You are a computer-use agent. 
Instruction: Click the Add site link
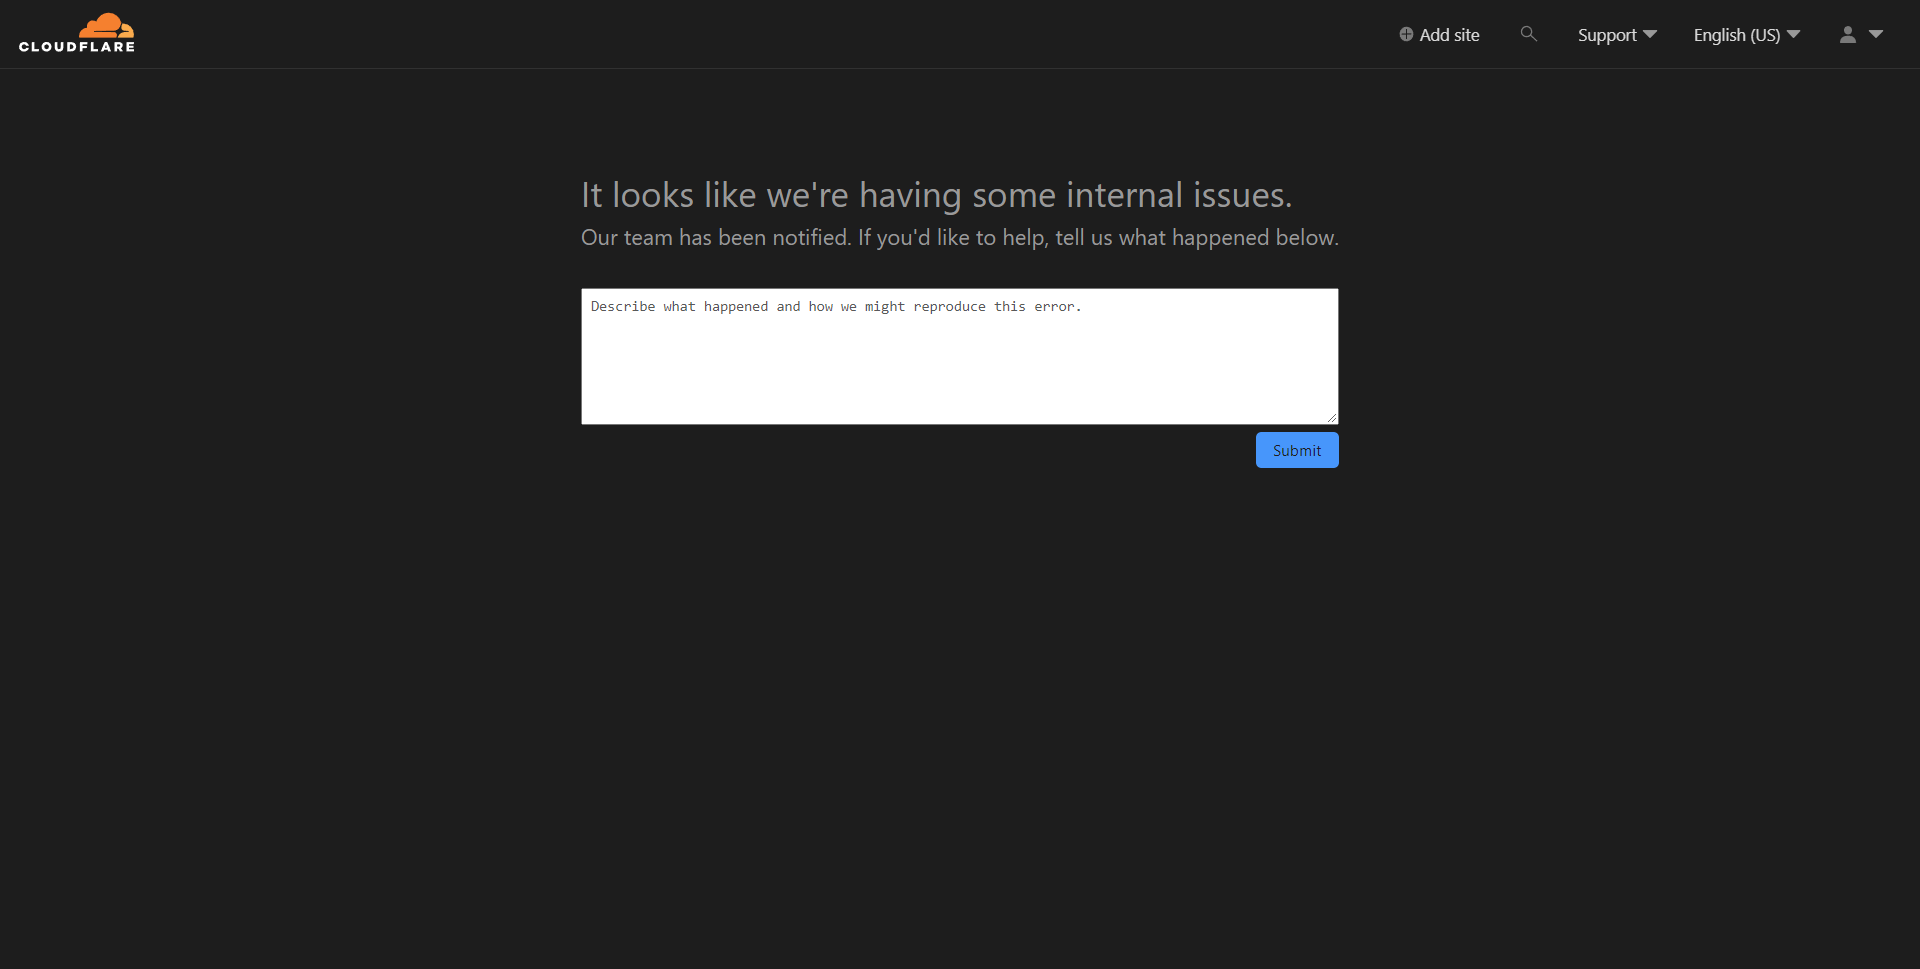point(1447,34)
